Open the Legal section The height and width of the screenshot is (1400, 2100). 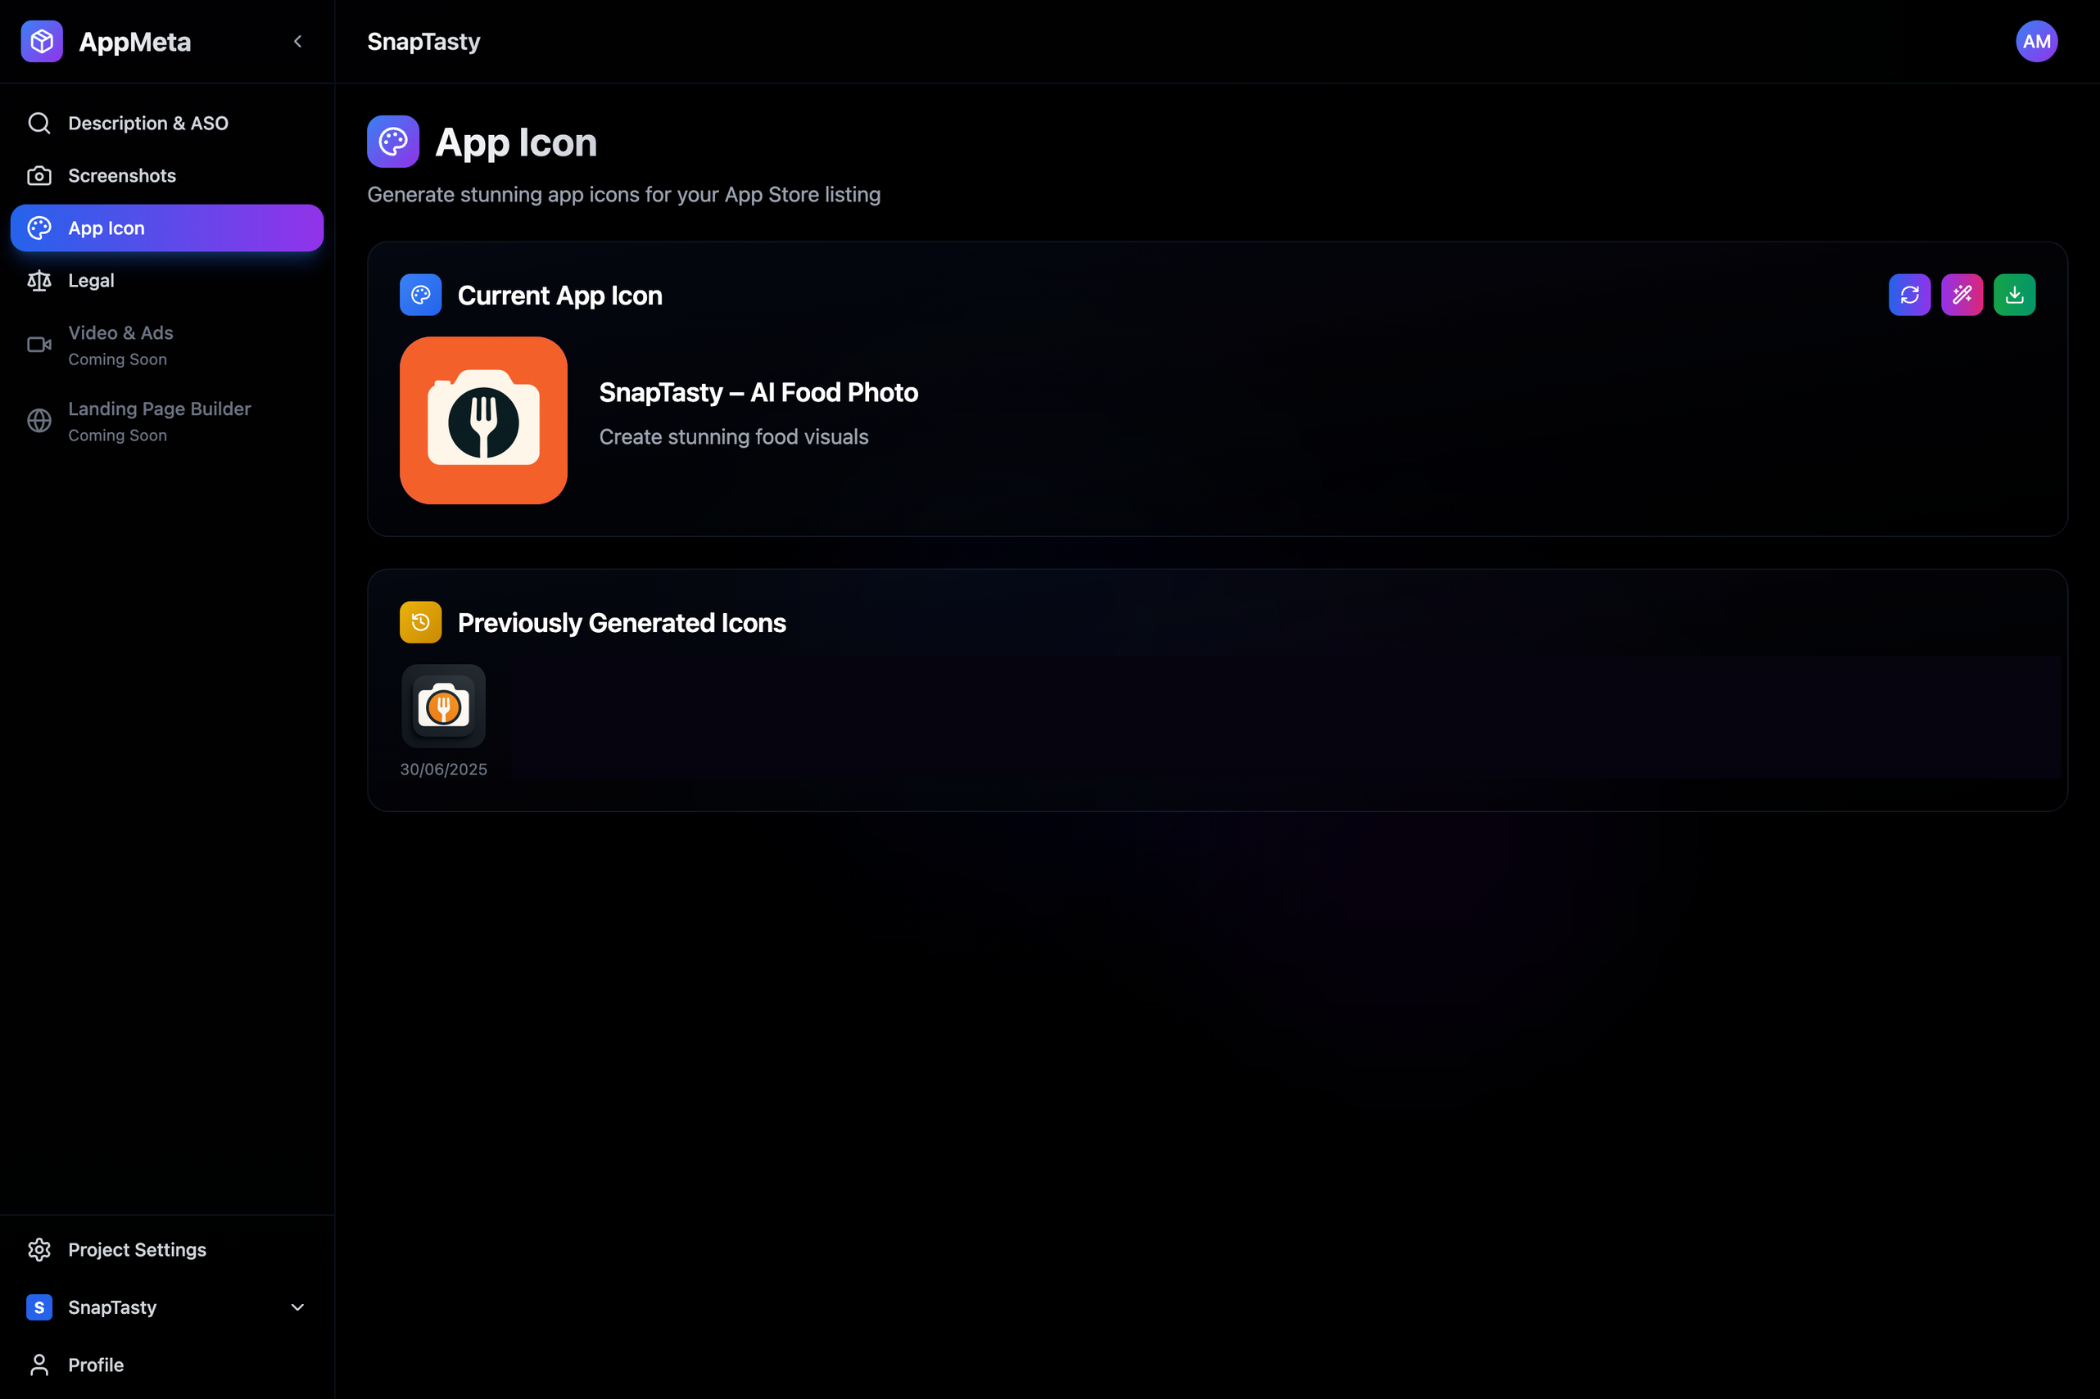pos(91,281)
